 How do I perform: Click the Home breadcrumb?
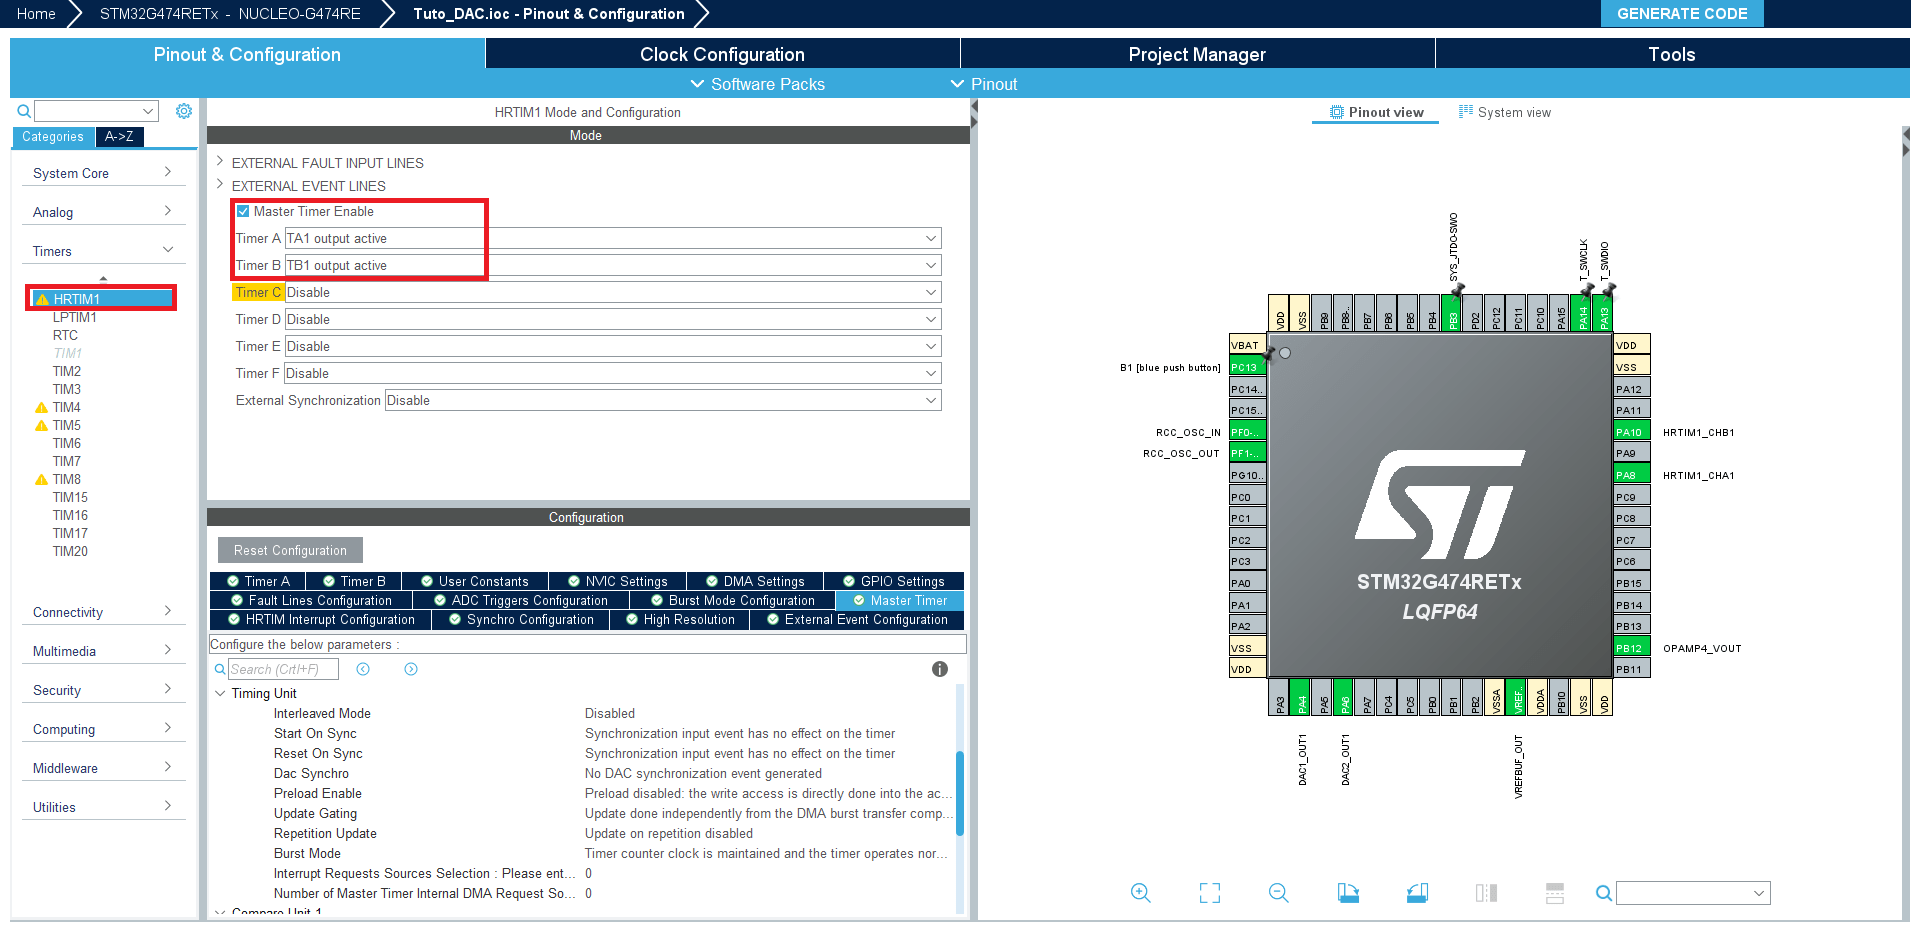point(36,13)
